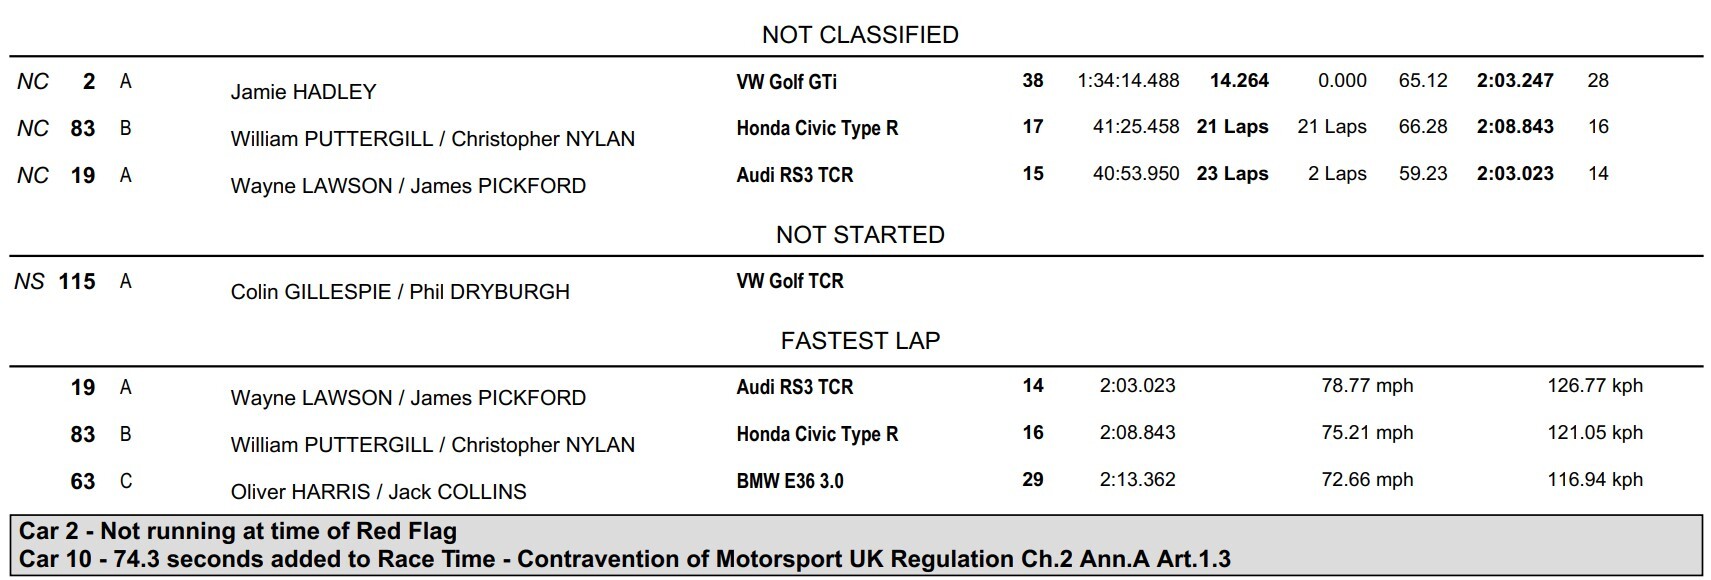Select the BMW E36 3.0 car name
The height and width of the screenshot is (580, 1711).
[790, 481]
